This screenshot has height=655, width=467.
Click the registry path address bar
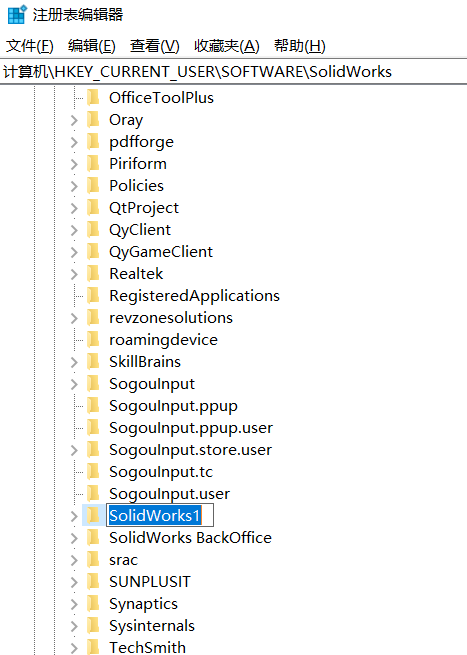click(x=234, y=71)
